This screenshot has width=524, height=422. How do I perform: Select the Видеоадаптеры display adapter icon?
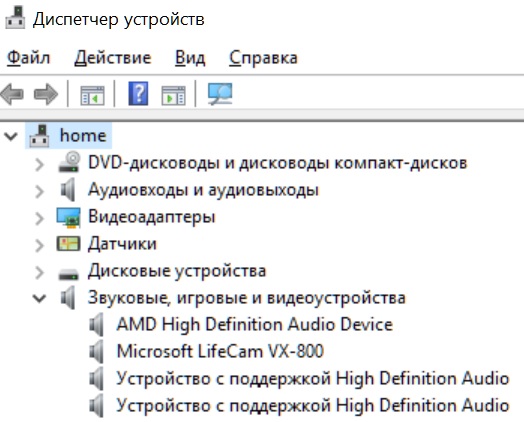(x=69, y=218)
